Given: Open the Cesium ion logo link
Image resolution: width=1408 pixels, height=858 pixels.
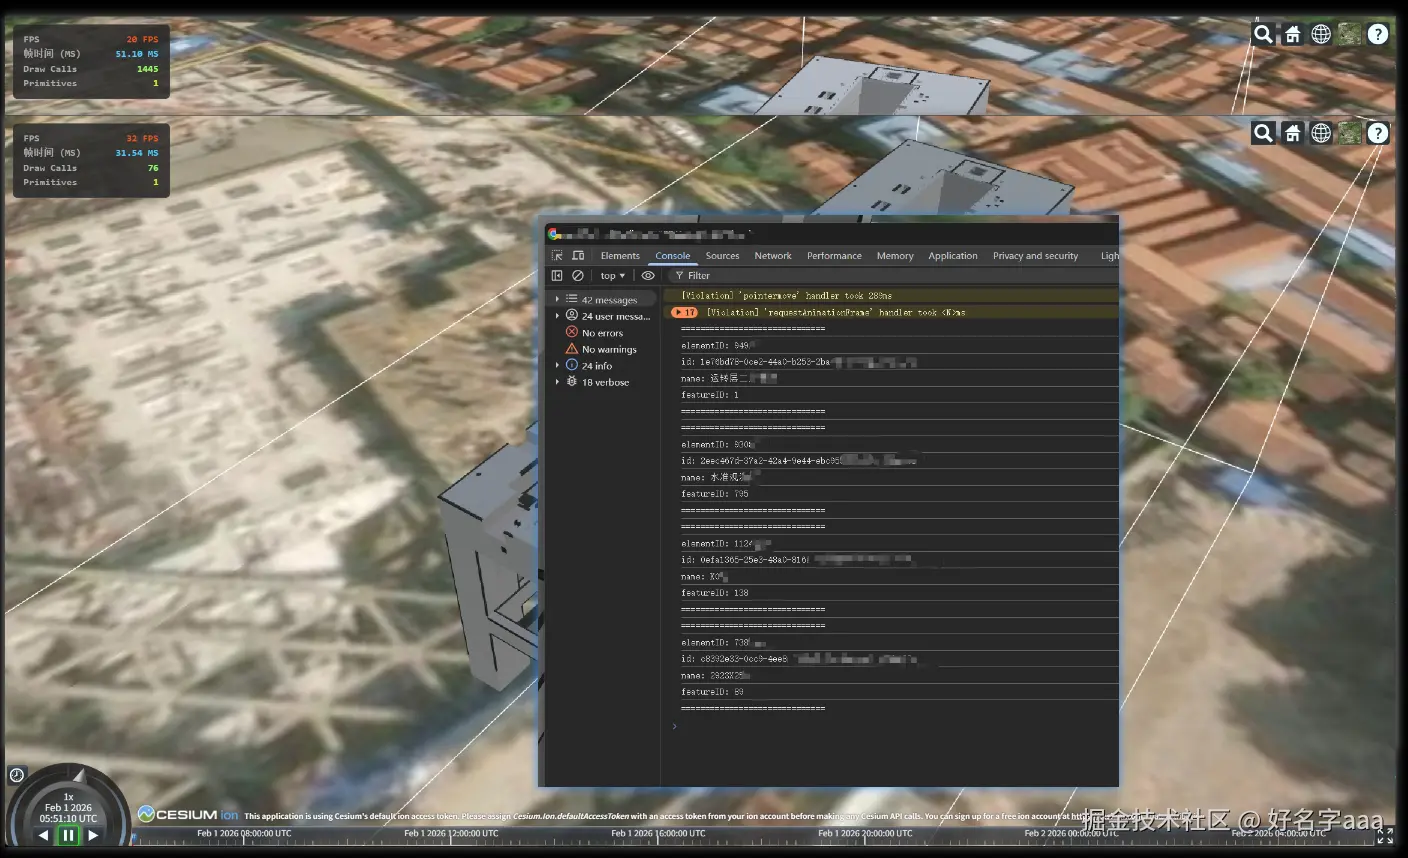Looking at the screenshot, I should pos(188,815).
